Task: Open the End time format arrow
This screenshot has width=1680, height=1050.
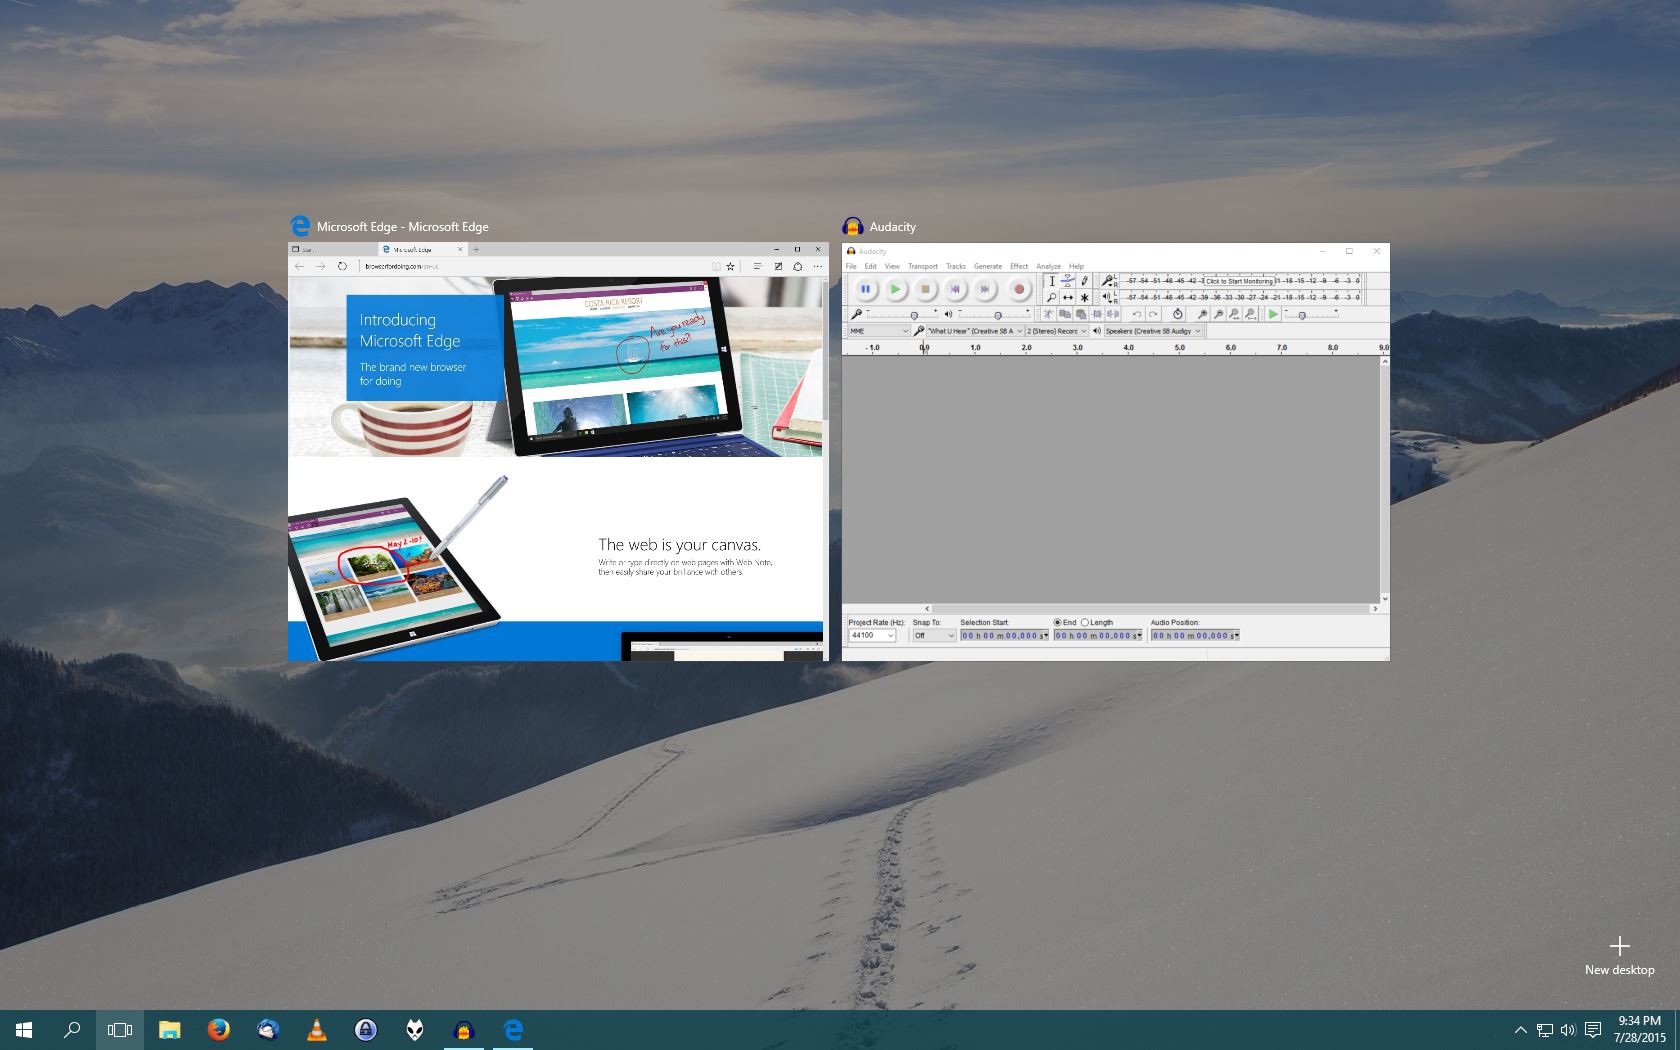Action: click(x=1138, y=636)
